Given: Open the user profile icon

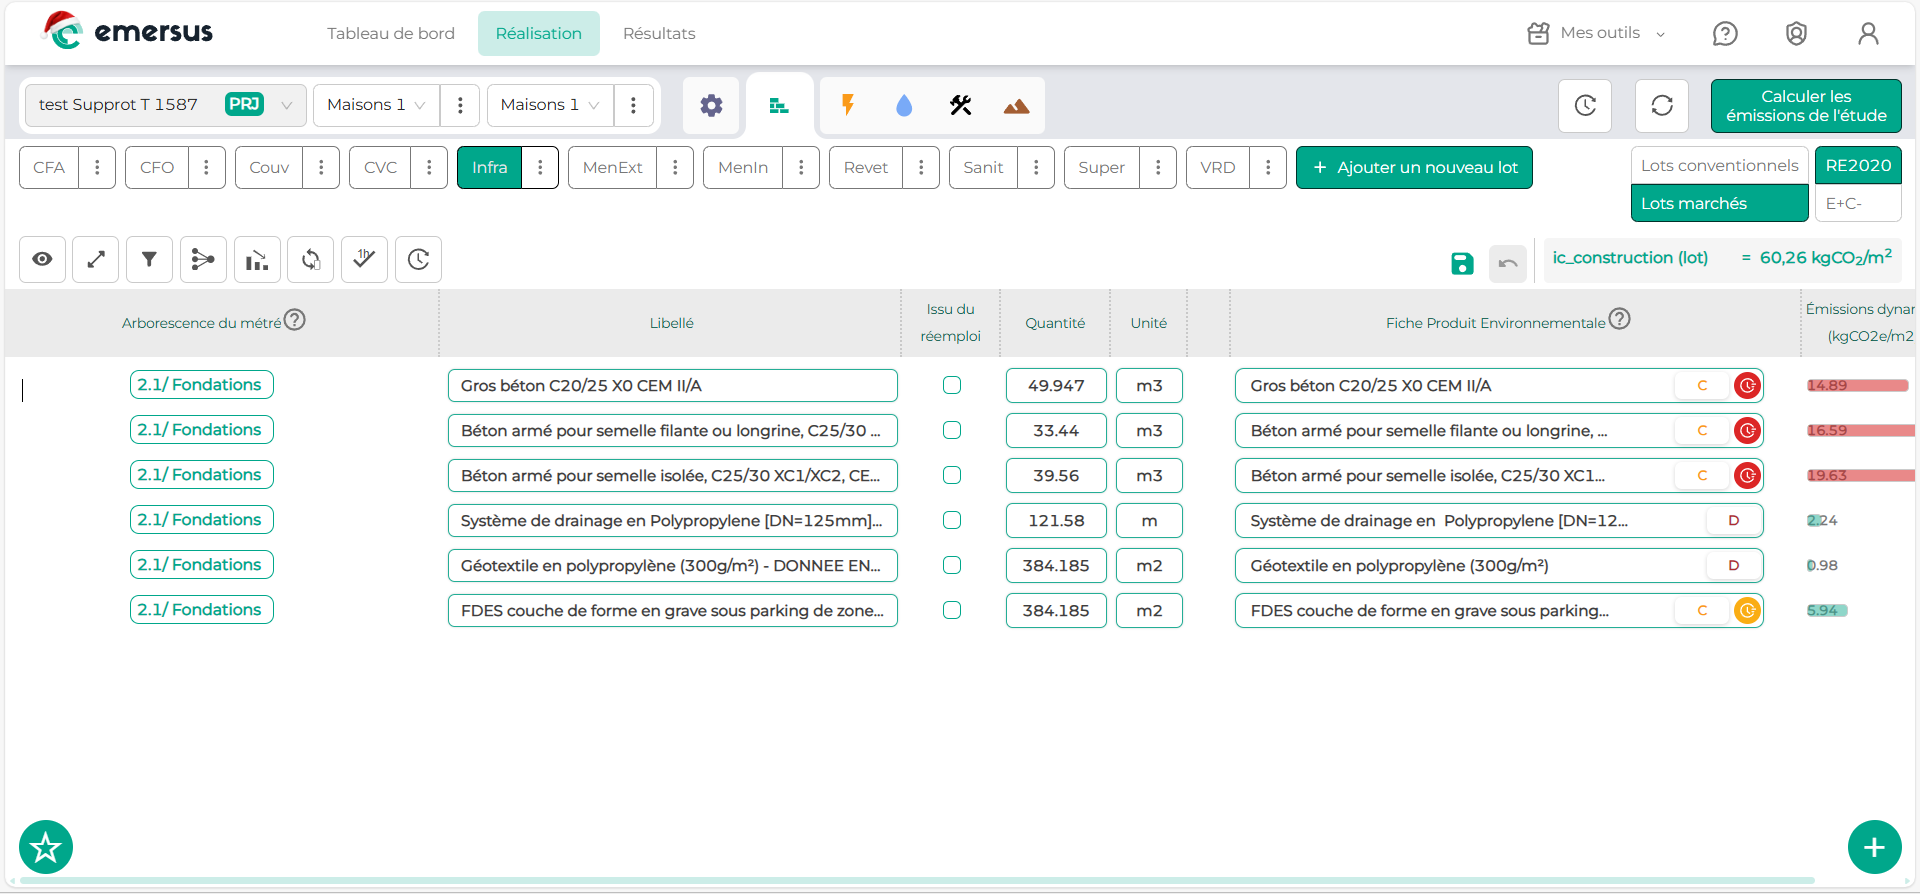Looking at the screenshot, I should coord(1868,33).
